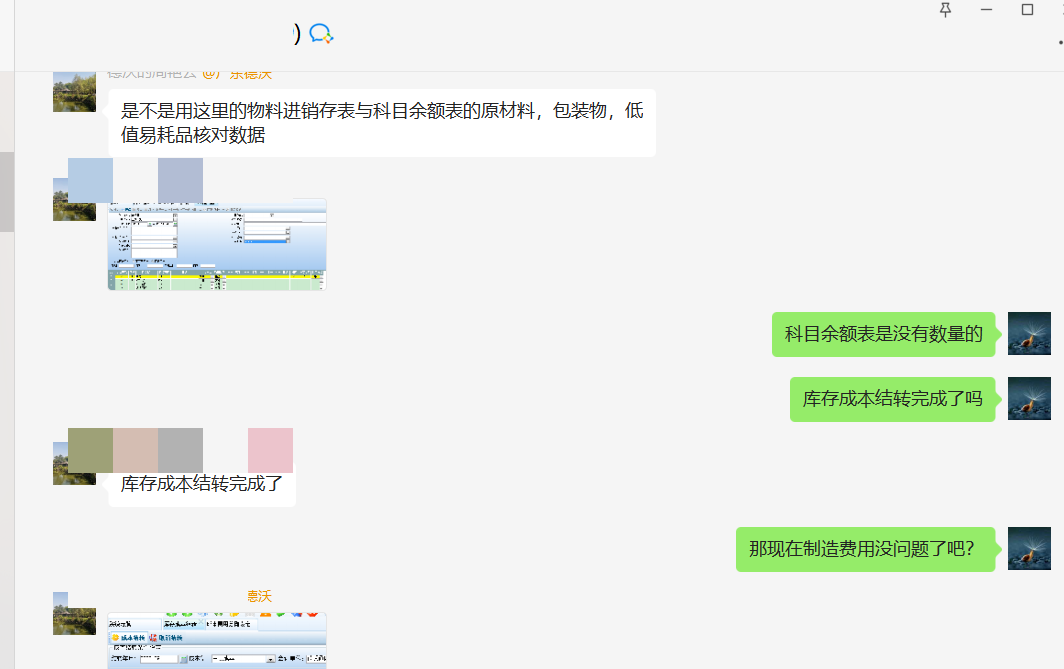Select the green 科目余额表是没有数量的 bubble

(x=883, y=334)
